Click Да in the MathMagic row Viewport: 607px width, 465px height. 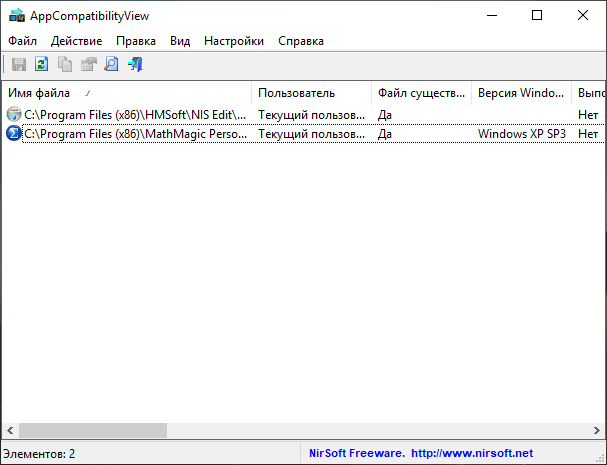click(x=385, y=134)
